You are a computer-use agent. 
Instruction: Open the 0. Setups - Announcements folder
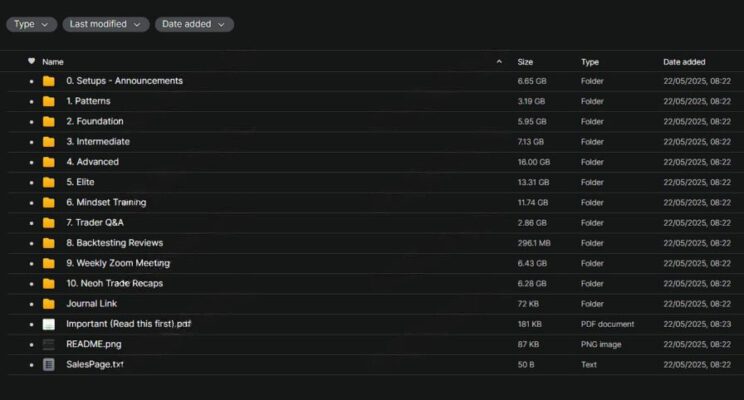[124, 81]
